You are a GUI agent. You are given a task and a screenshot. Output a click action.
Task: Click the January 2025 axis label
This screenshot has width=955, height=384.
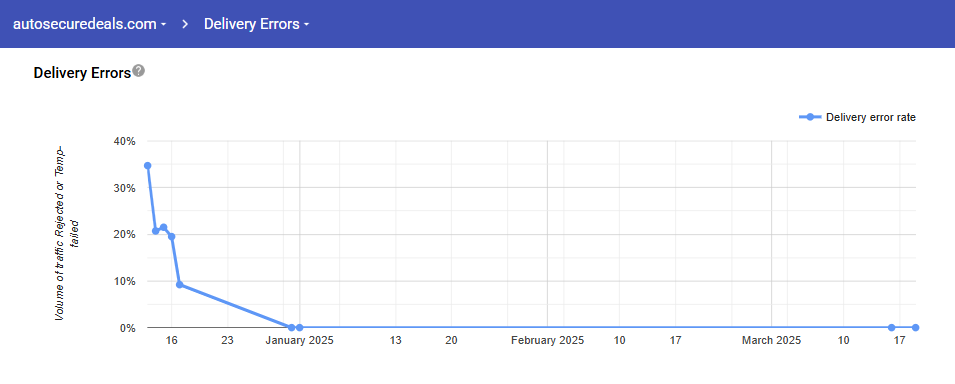point(300,341)
